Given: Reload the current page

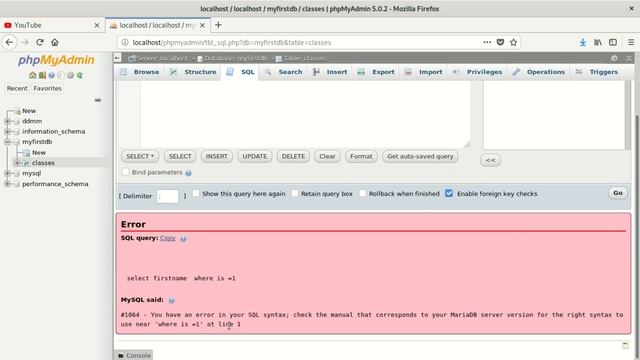Looking at the screenshot, I should (x=40, y=42).
